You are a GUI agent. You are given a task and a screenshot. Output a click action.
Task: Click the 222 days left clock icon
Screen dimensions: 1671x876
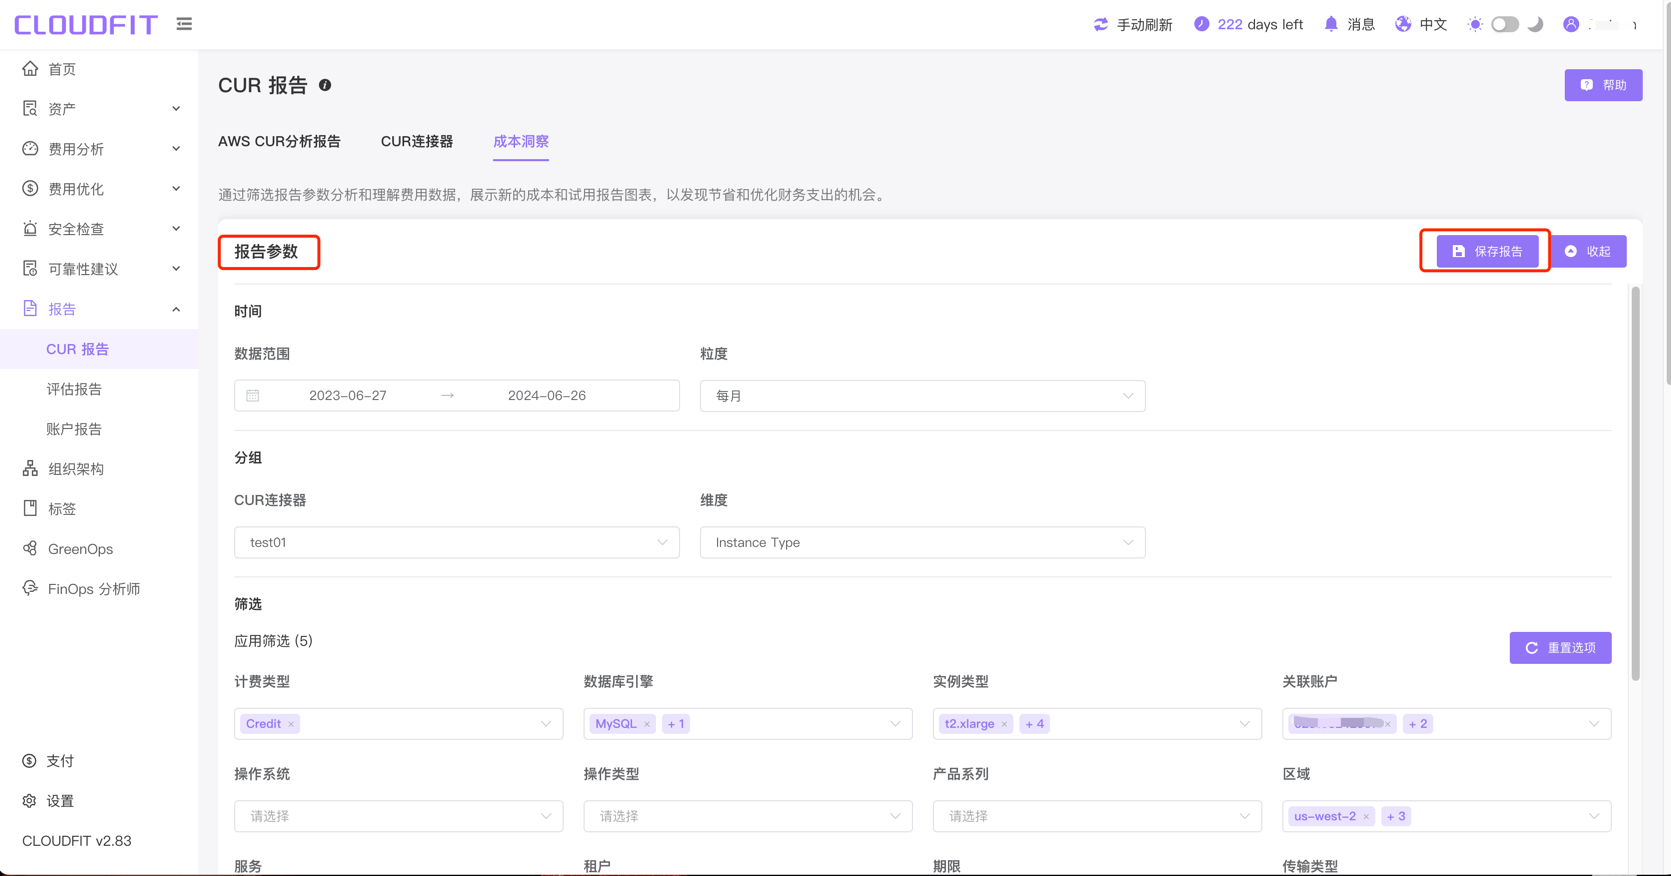point(1201,24)
